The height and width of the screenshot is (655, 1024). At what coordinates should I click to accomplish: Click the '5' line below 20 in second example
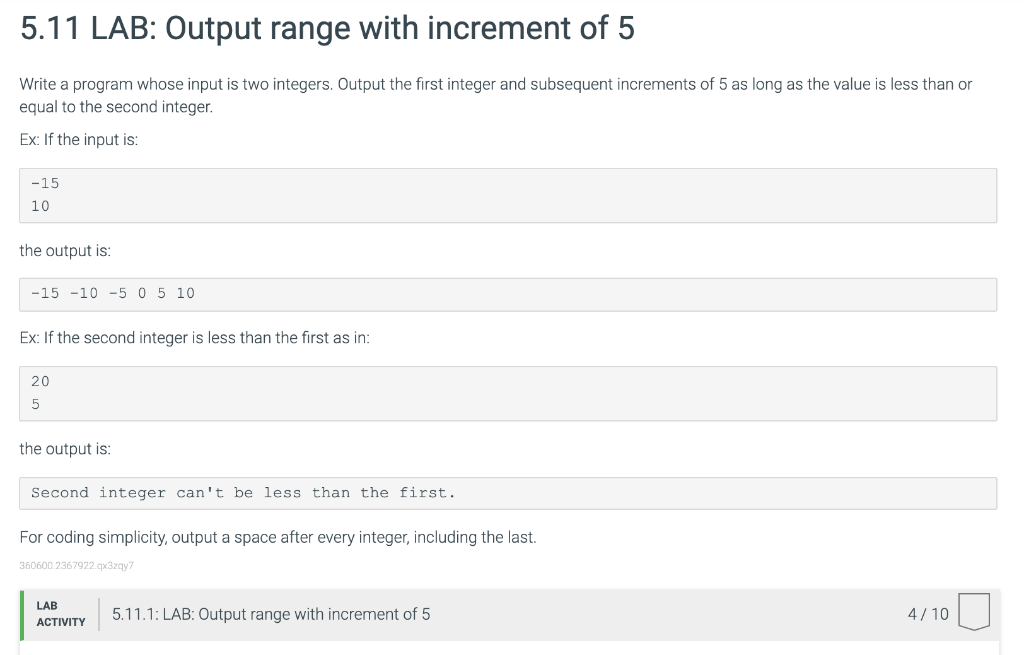36,404
